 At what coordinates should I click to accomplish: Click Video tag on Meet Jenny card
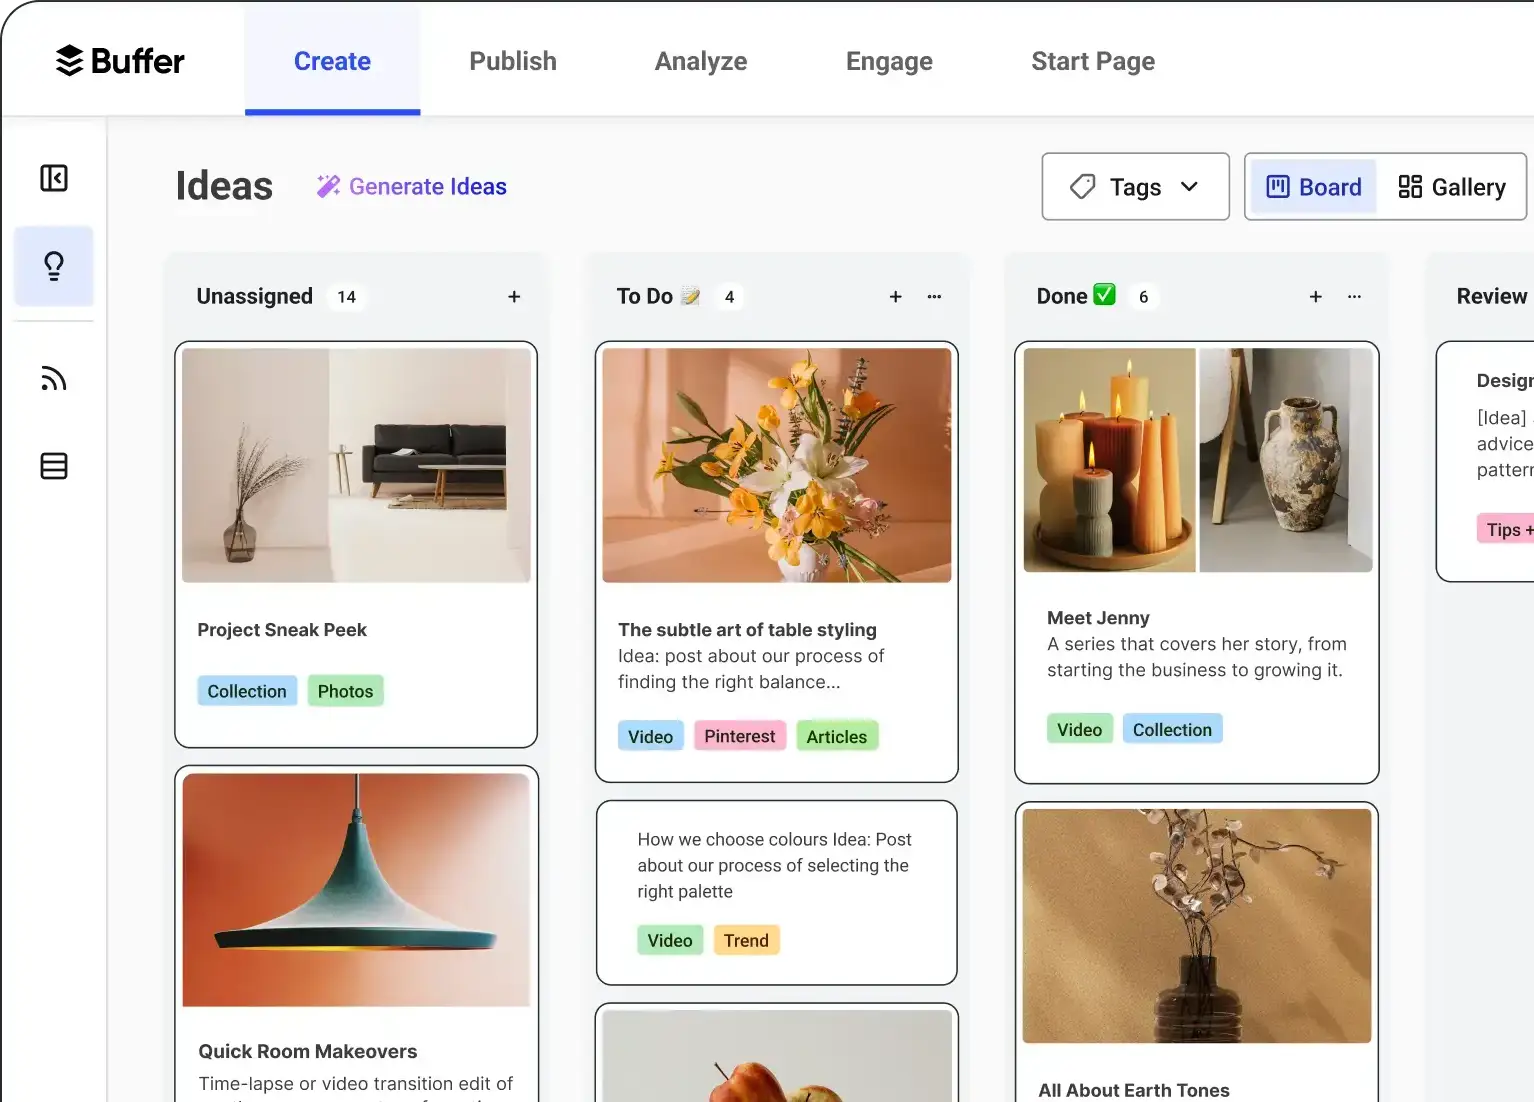click(x=1079, y=729)
